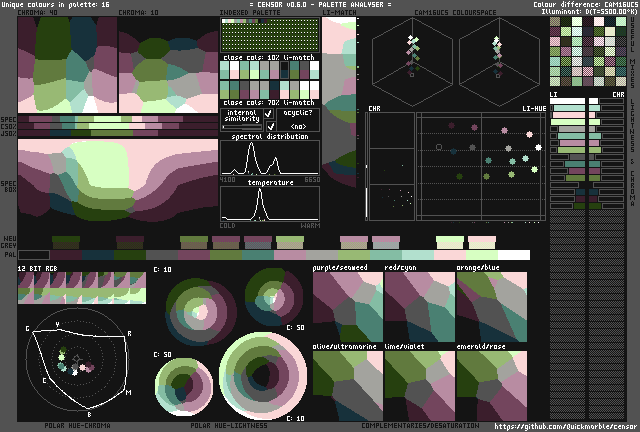Click the LI-MATCH vertical colour strip
The height and width of the screenshot is (432, 640).
(339, 102)
